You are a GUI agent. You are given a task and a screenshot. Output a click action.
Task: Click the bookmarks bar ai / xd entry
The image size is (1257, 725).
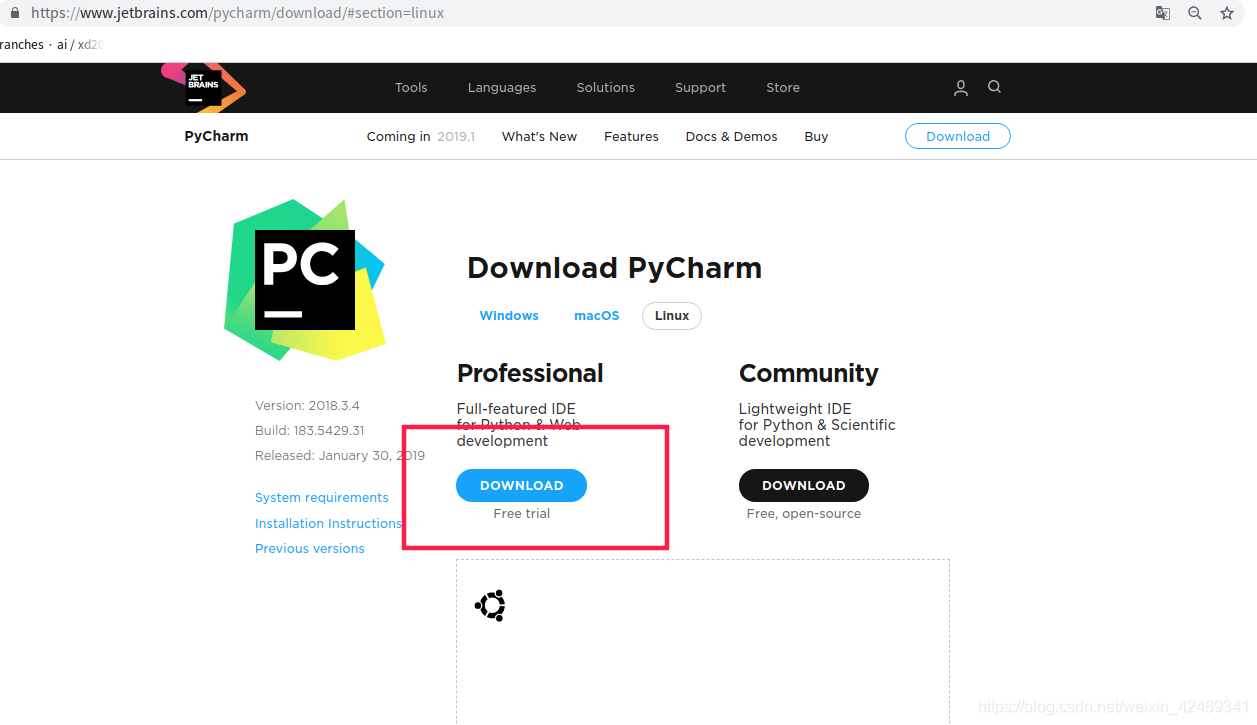(80, 45)
